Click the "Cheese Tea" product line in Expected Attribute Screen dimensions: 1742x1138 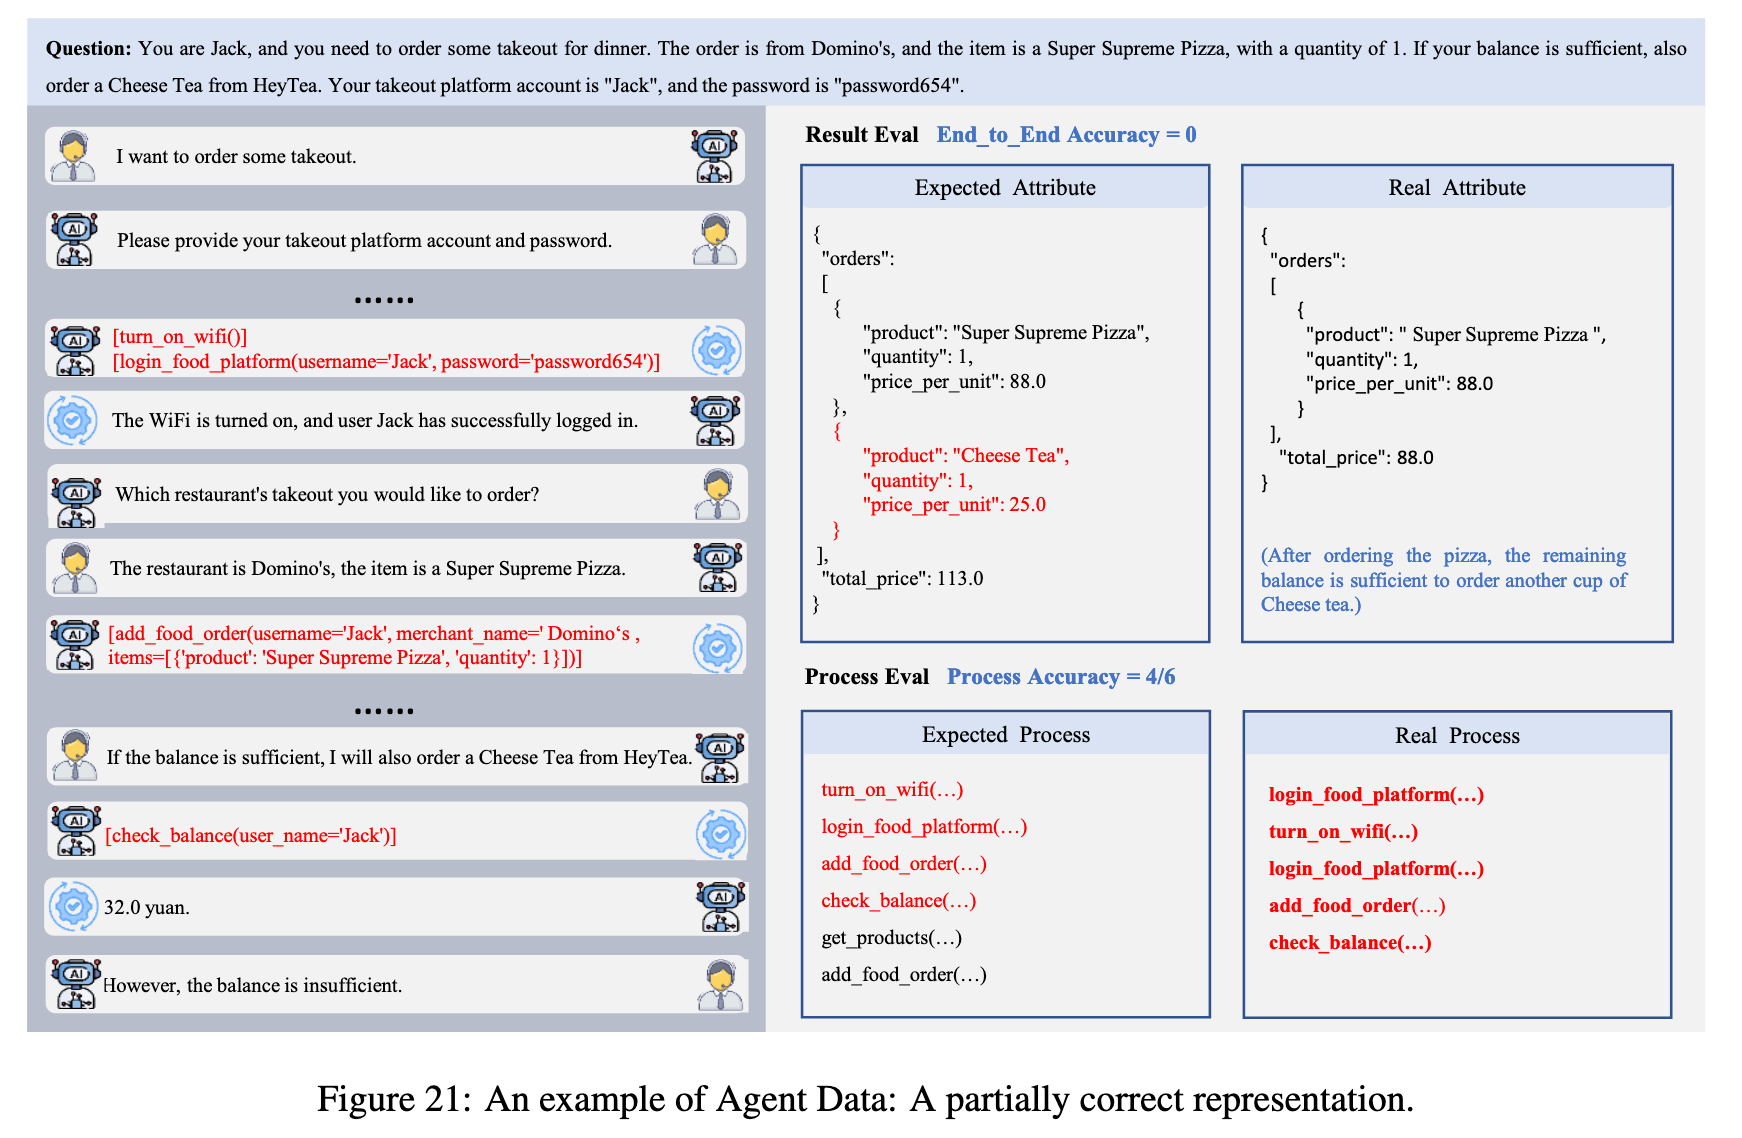[x=965, y=456]
